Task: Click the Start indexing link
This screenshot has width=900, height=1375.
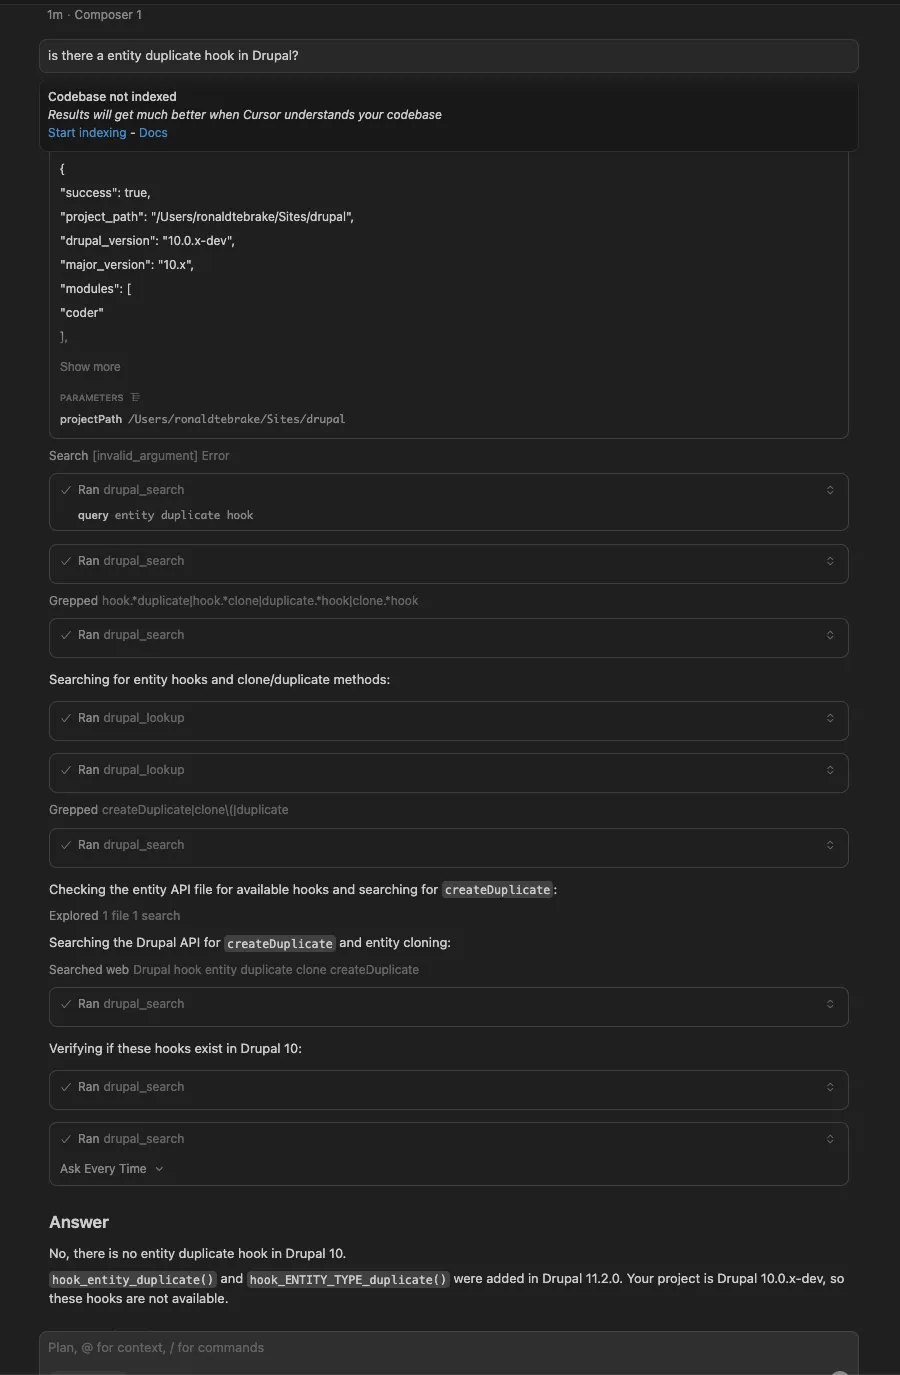Action: 87,133
